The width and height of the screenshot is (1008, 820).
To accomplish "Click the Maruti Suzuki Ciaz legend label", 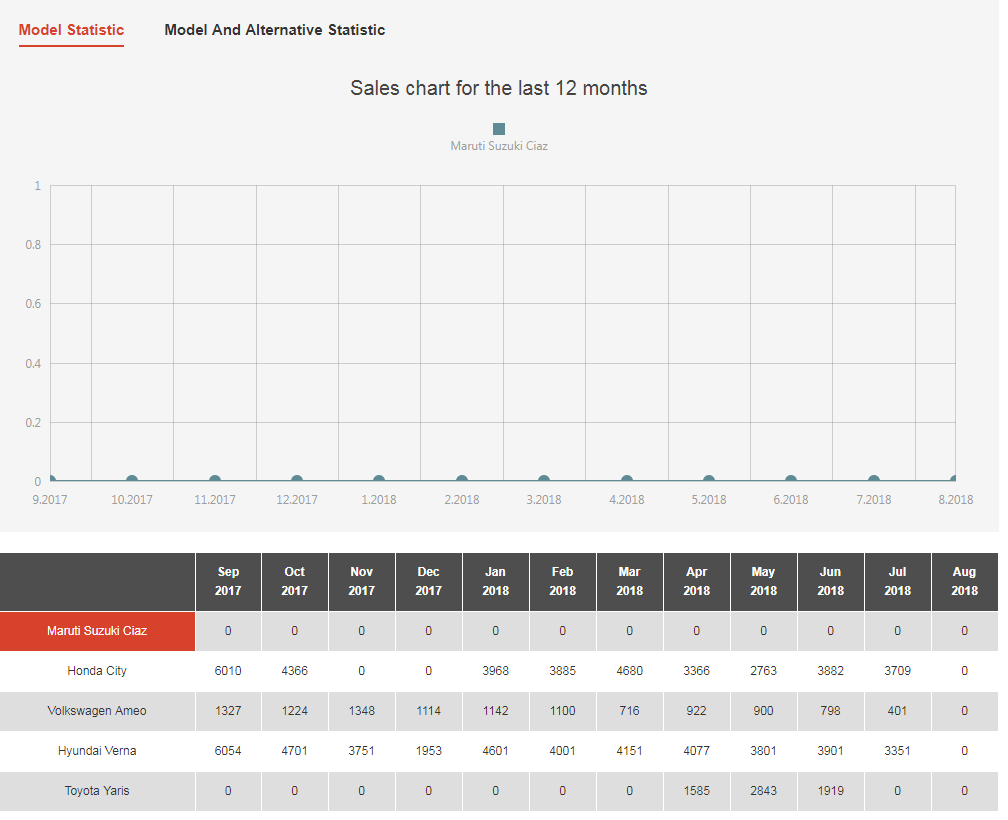I will coord(499,146).
